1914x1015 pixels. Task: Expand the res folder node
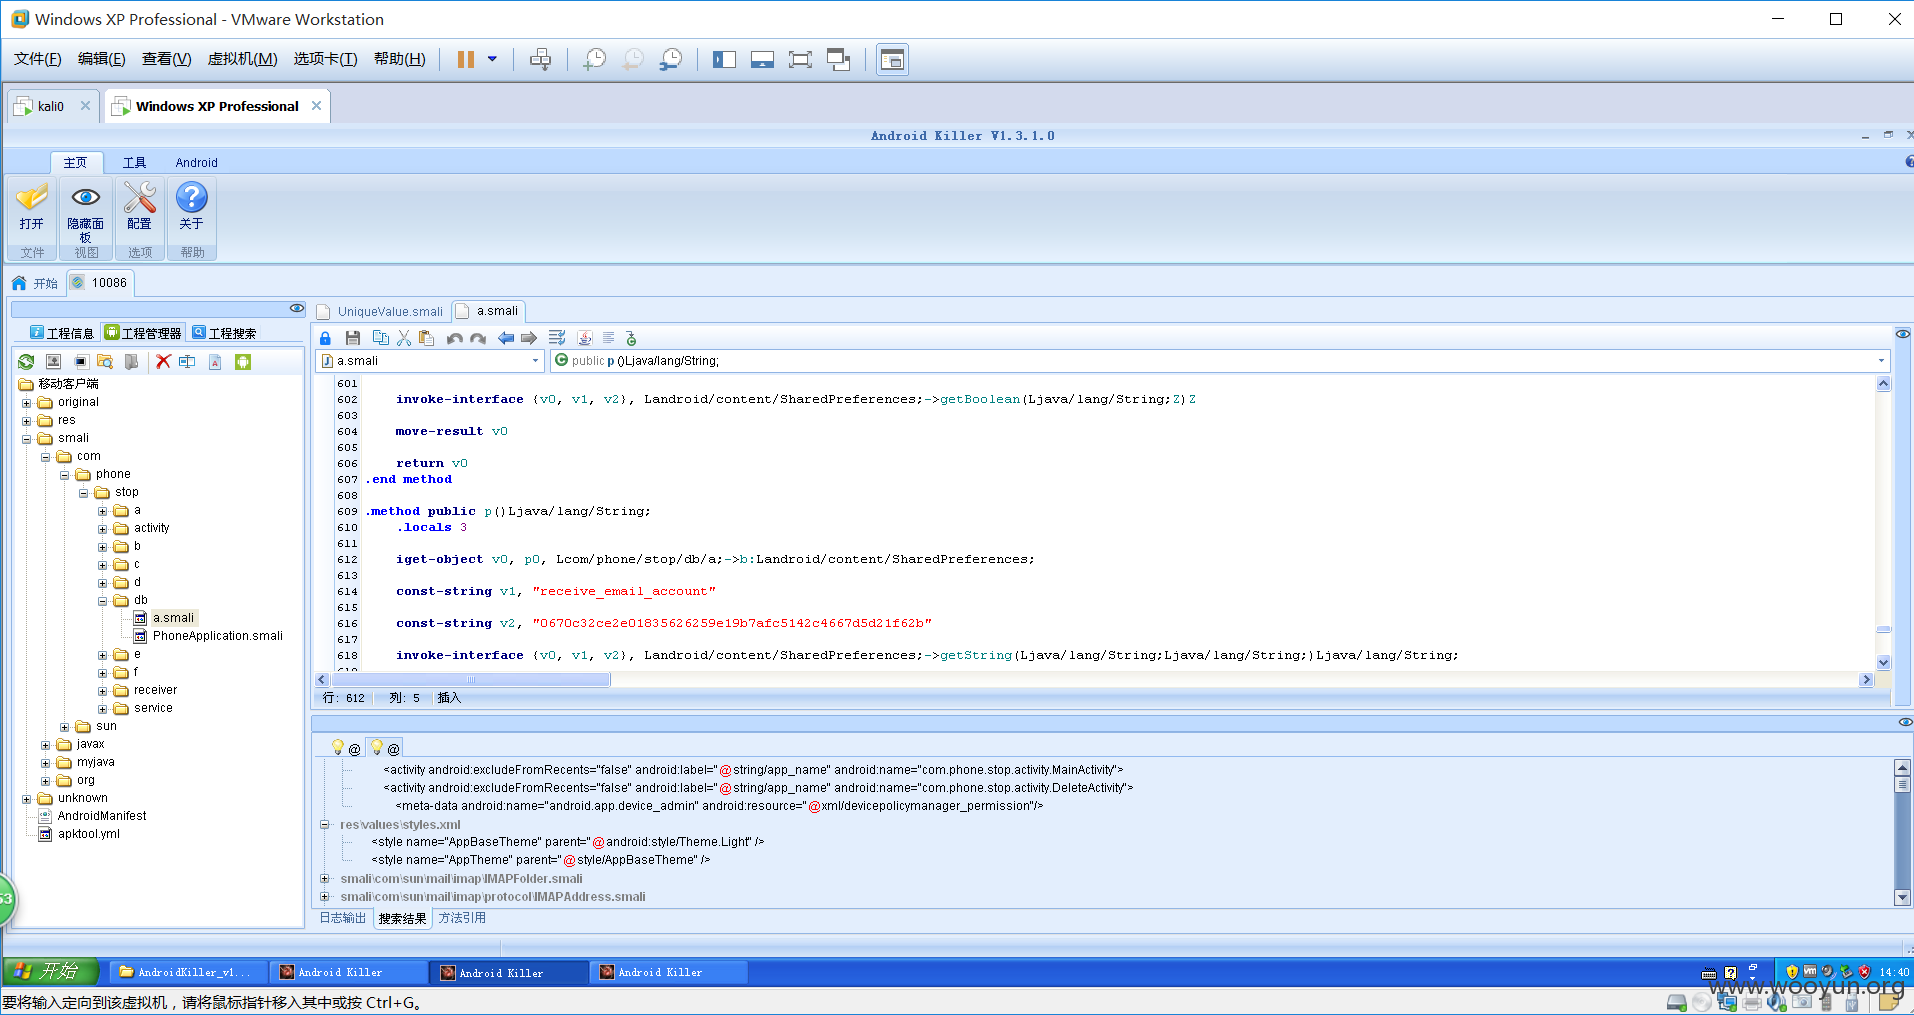click(27, 421)
